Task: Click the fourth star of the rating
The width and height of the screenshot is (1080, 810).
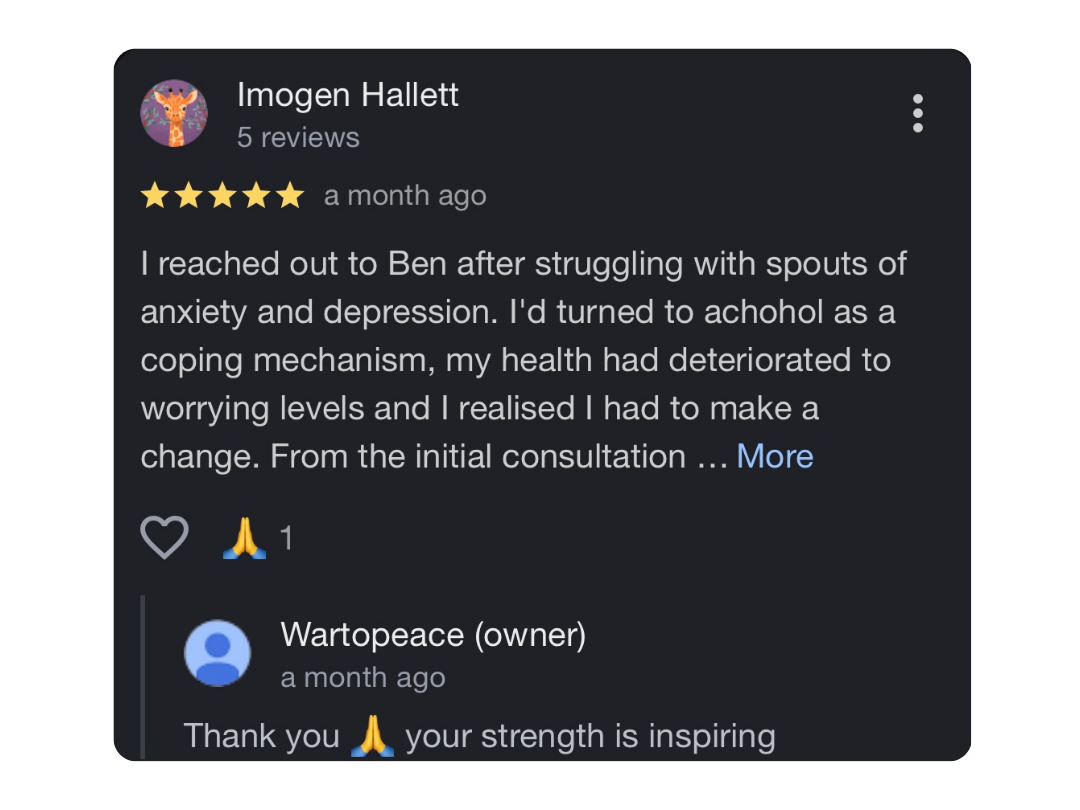Action: tap(256, 196)
